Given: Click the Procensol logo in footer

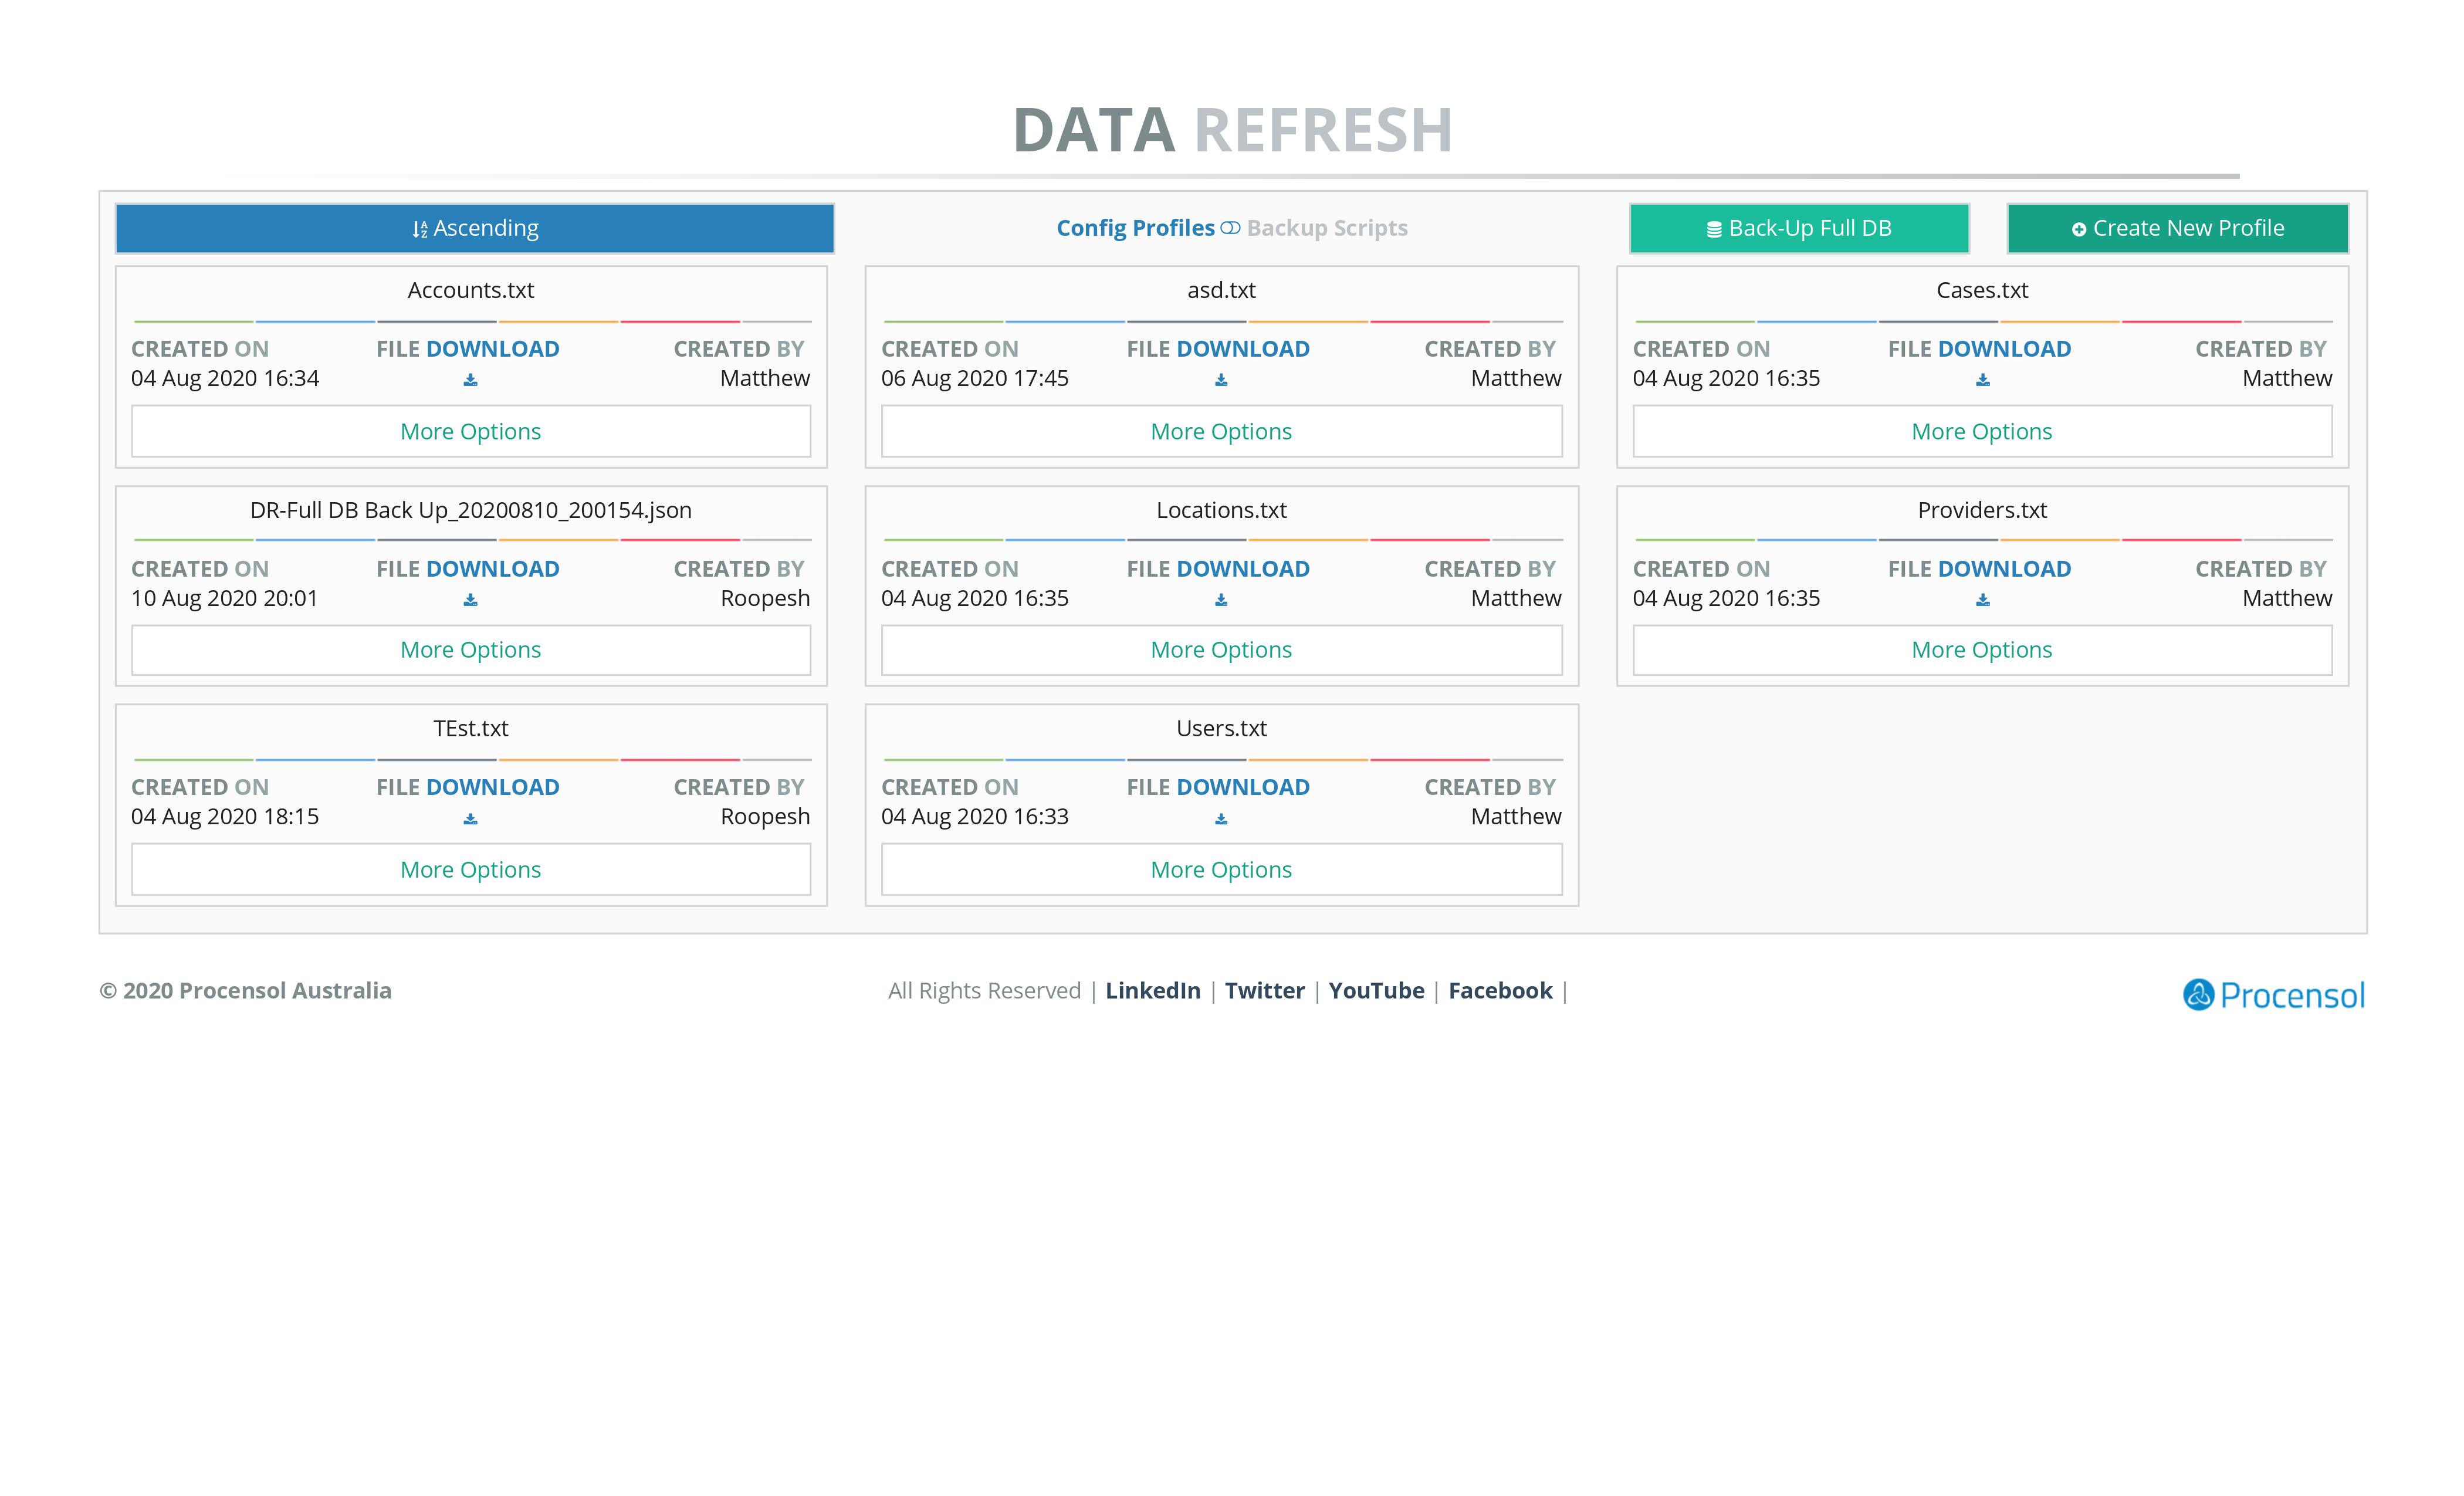Looking at the screenshot, I should pos(2273,994).
